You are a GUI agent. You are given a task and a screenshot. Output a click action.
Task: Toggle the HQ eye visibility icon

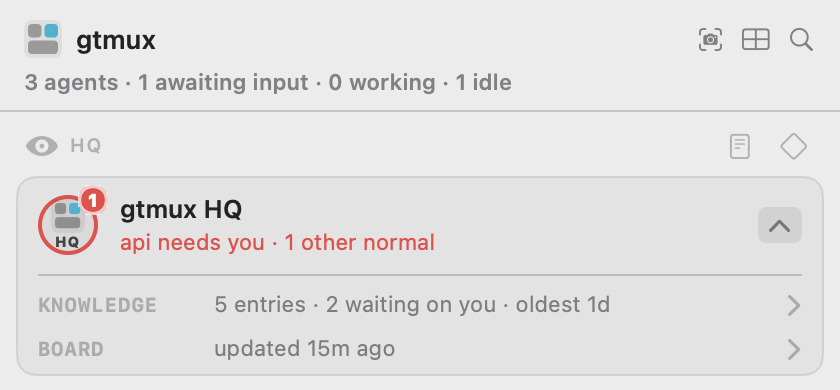click(42, 146)
